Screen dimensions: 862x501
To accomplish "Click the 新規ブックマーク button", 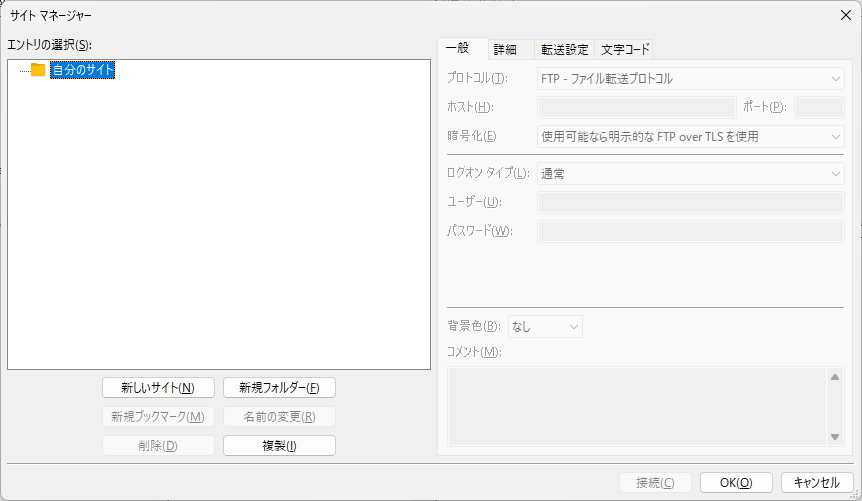I will point(158,417).
